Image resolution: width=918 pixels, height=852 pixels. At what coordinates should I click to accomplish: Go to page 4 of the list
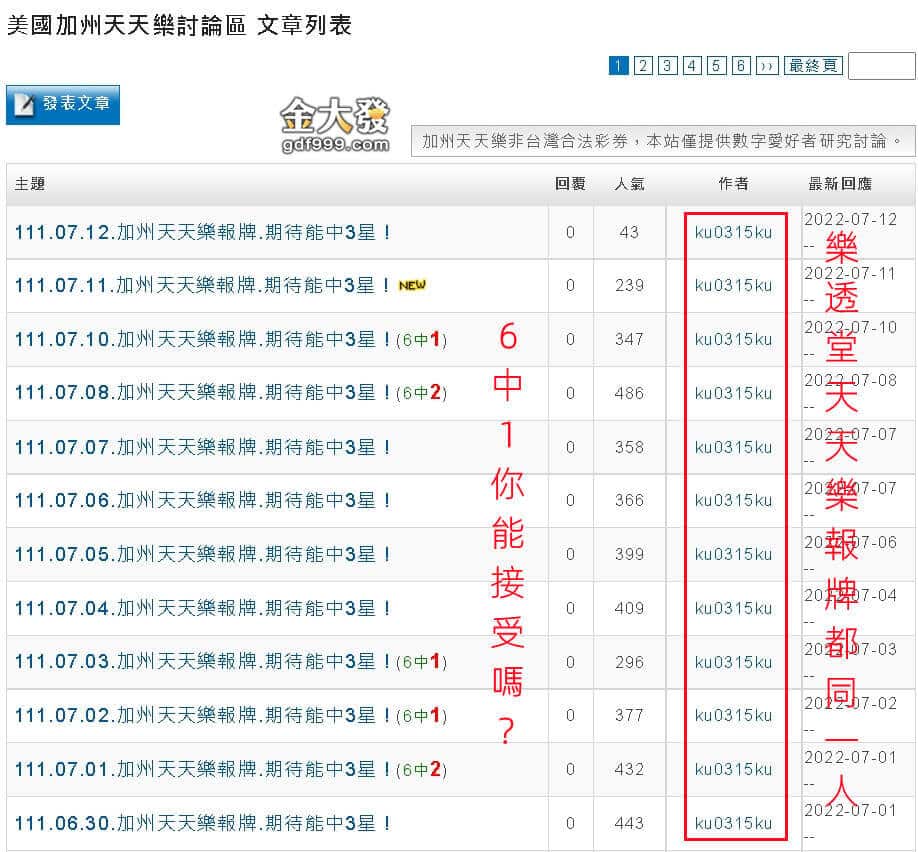click(x=692, y=66)
